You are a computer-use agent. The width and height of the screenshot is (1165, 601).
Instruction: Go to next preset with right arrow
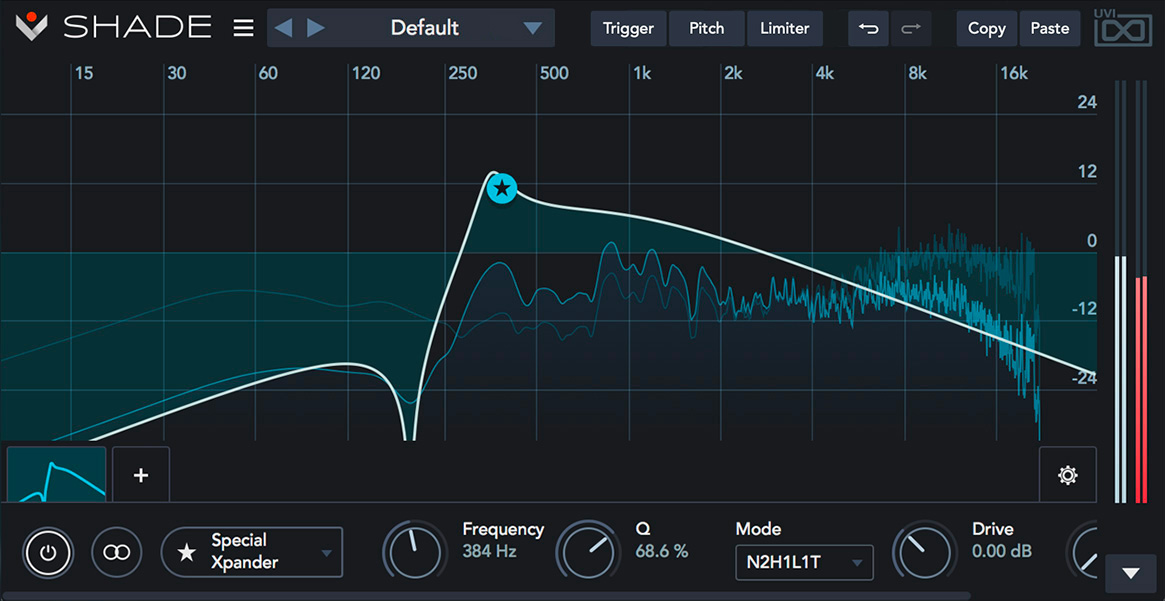click(x=316, y=28)
